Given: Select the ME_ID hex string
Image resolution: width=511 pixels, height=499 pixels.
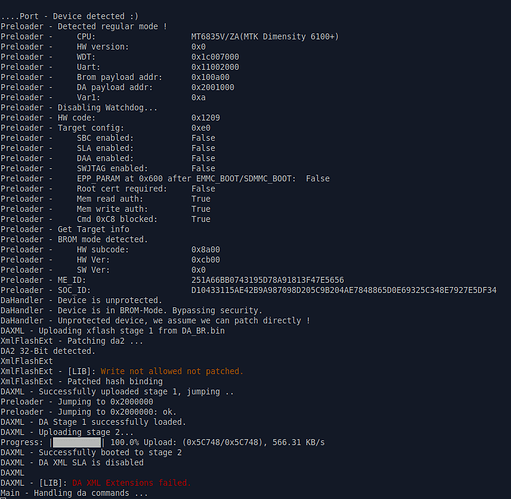Looking at the screenshot, I should click(x=267, y=280).
